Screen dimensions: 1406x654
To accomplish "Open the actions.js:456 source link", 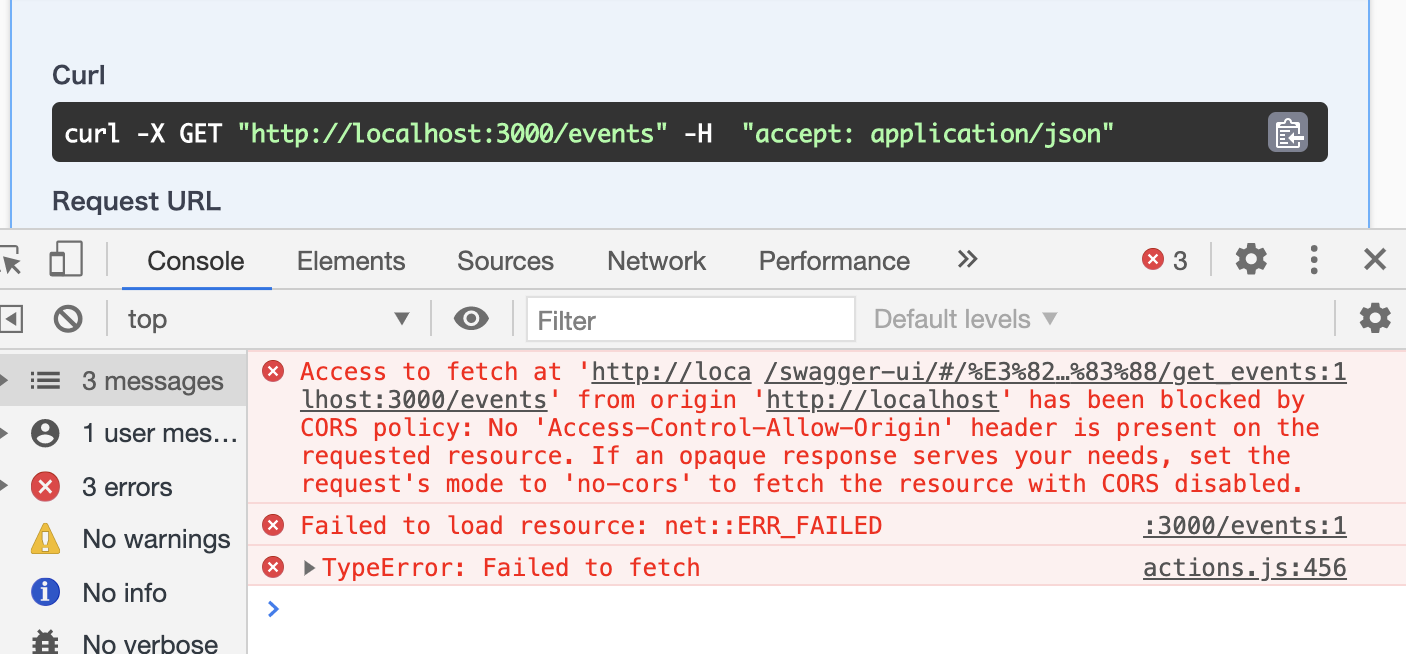I will tap(1244, 568).
